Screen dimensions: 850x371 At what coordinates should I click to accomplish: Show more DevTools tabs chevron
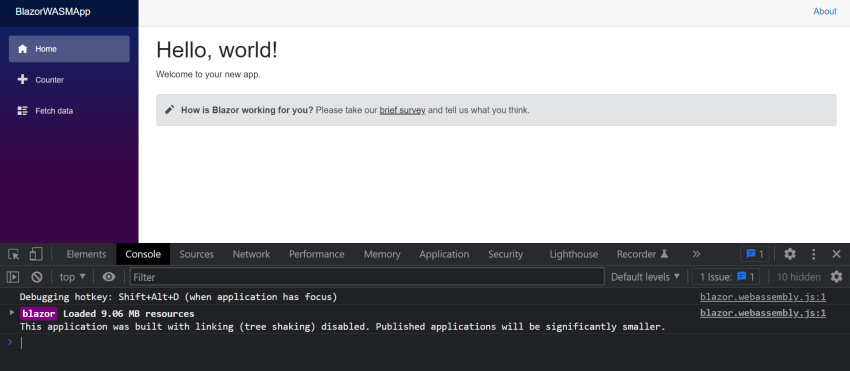click(697, 254)
